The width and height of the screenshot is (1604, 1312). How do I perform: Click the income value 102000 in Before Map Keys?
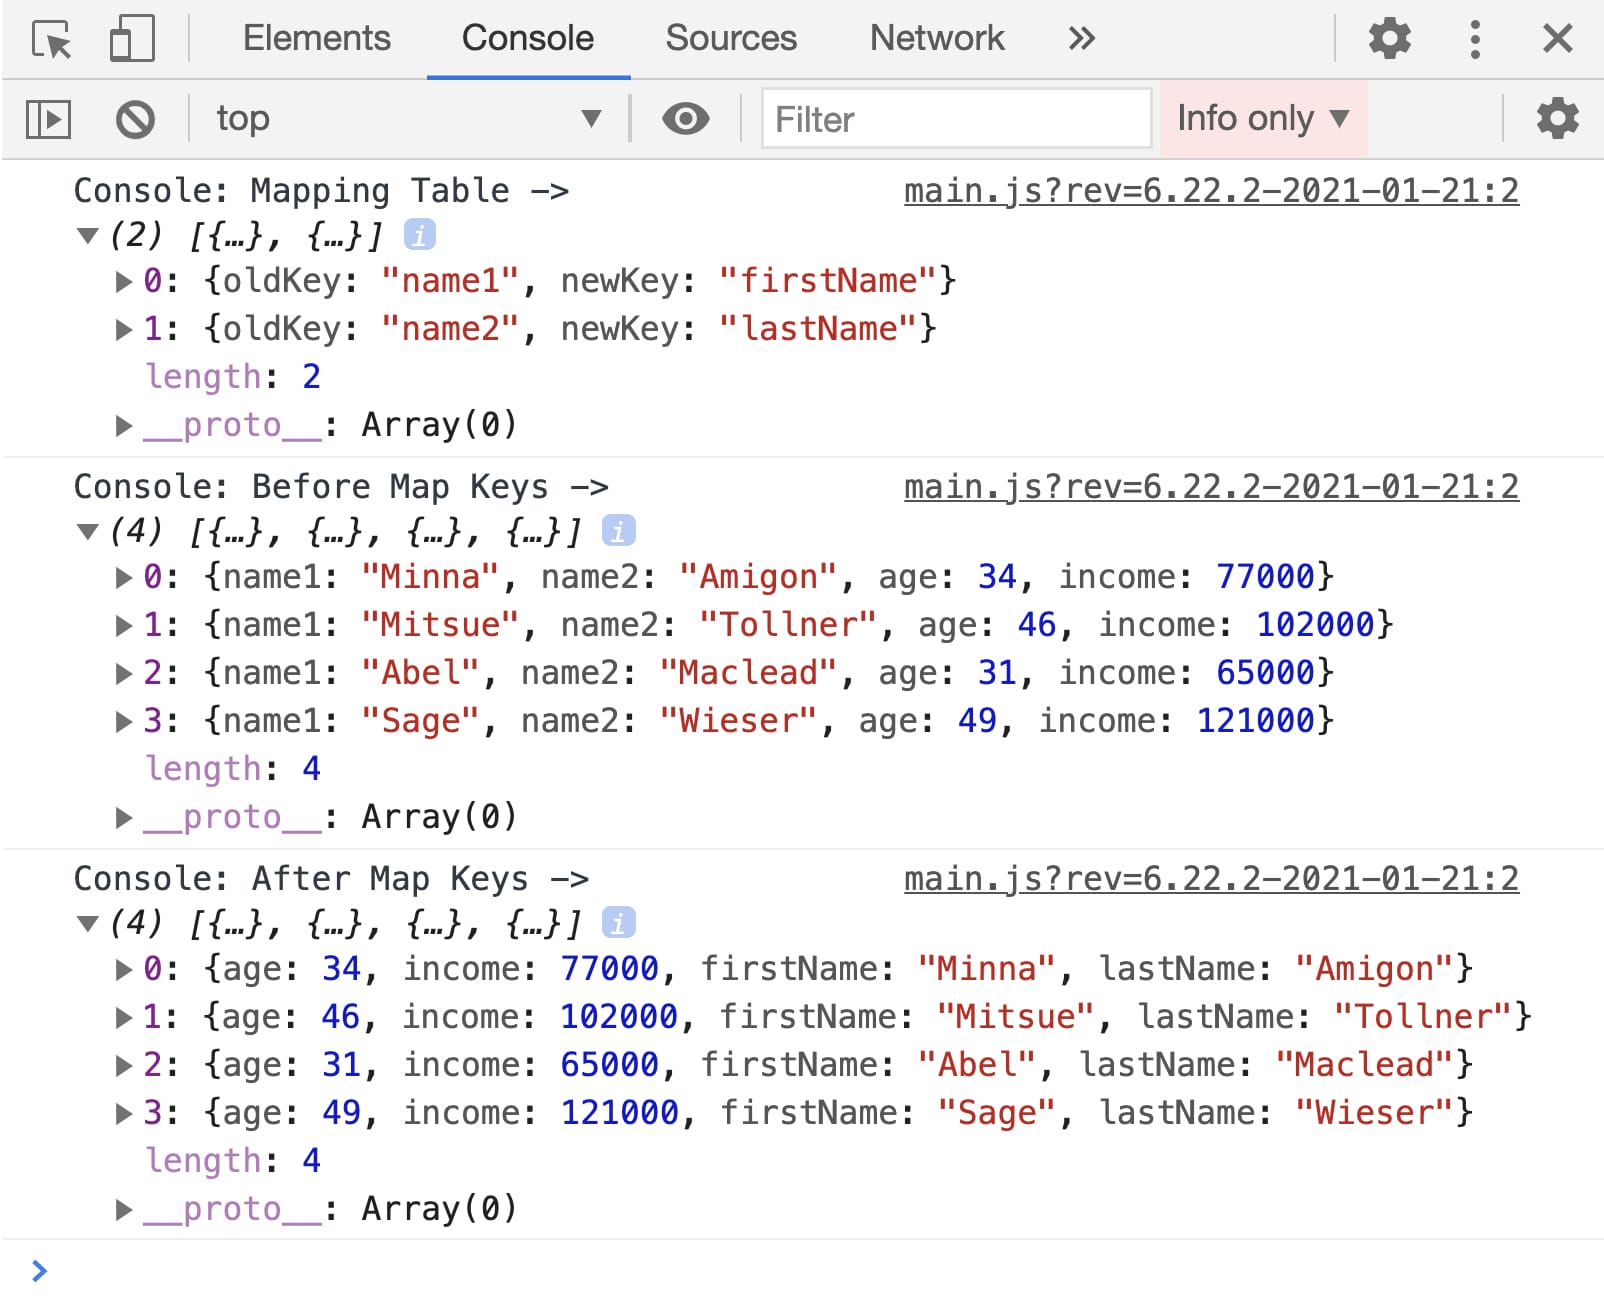(1315, 624)
